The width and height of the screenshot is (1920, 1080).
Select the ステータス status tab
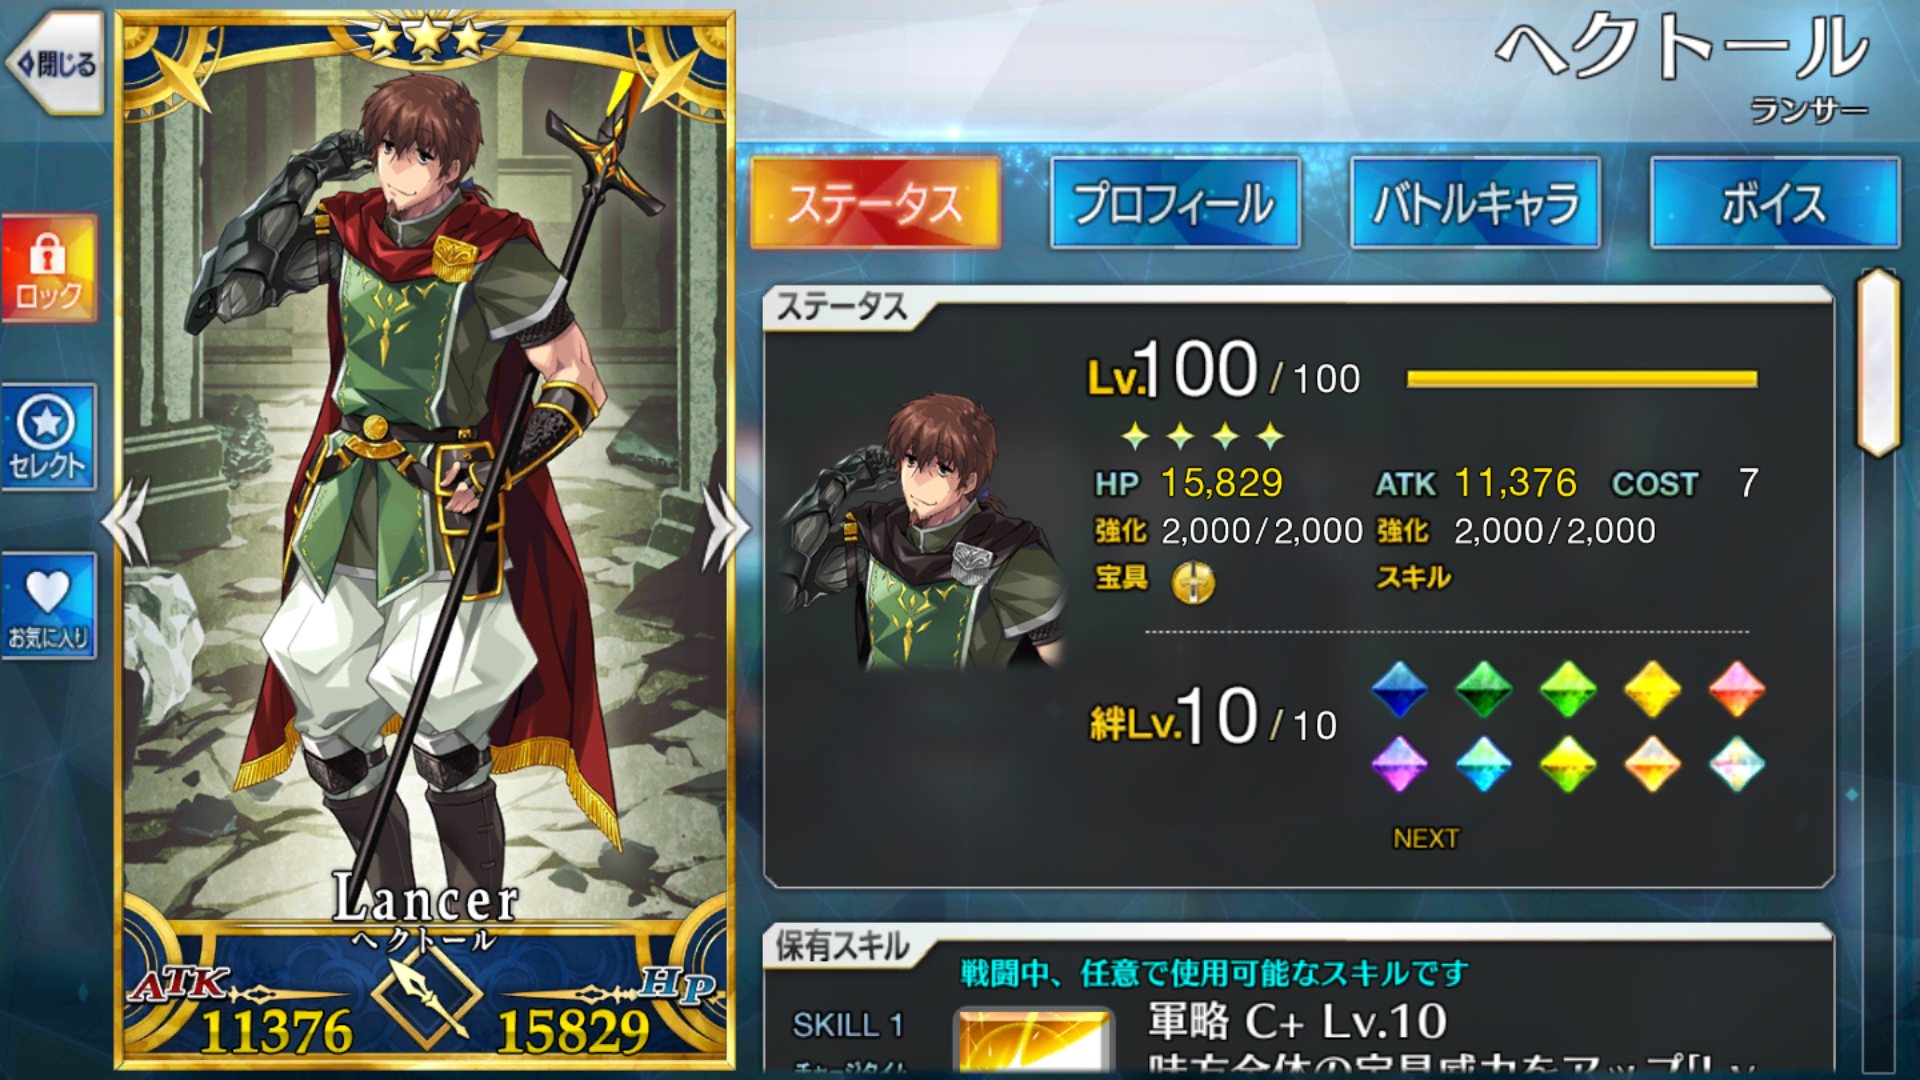coord(875,203)
